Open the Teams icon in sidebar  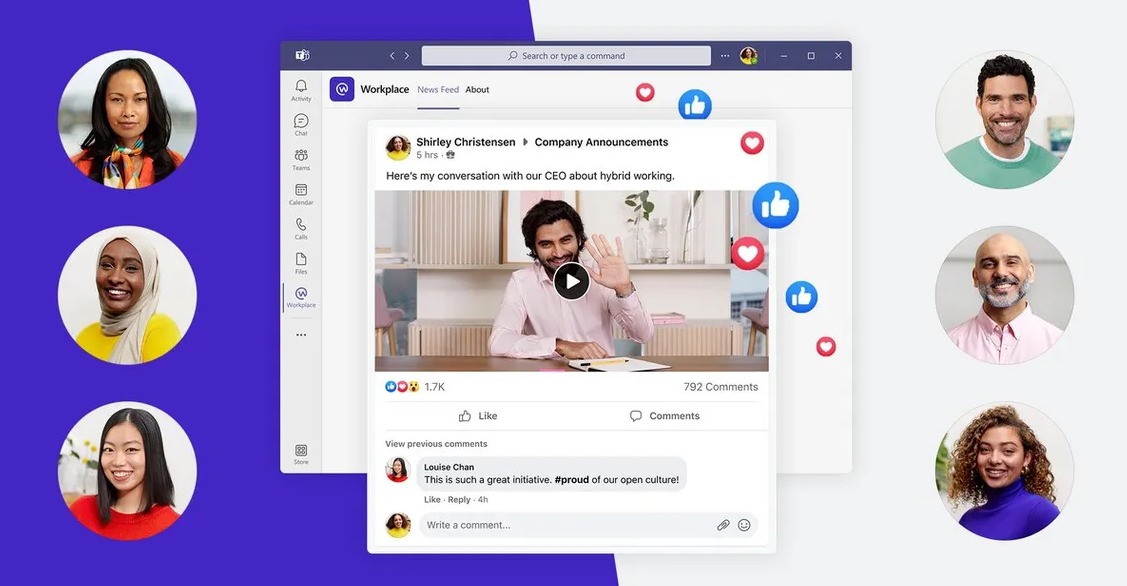pyautogui.click(x=301, y=157)
